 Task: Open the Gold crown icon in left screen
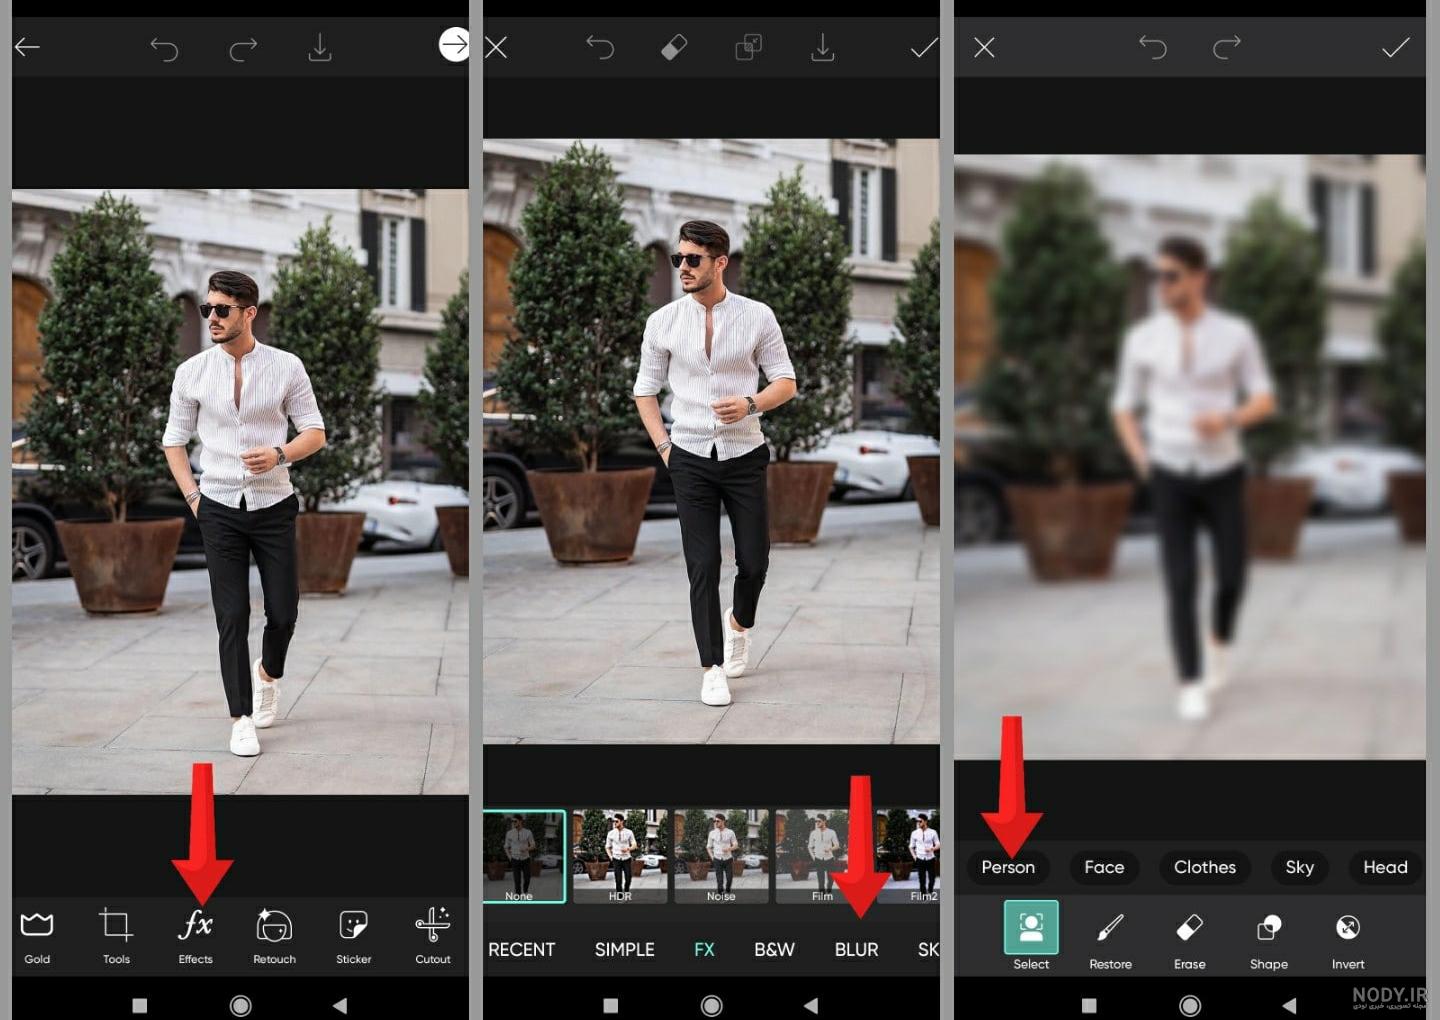tap(37, 935)
